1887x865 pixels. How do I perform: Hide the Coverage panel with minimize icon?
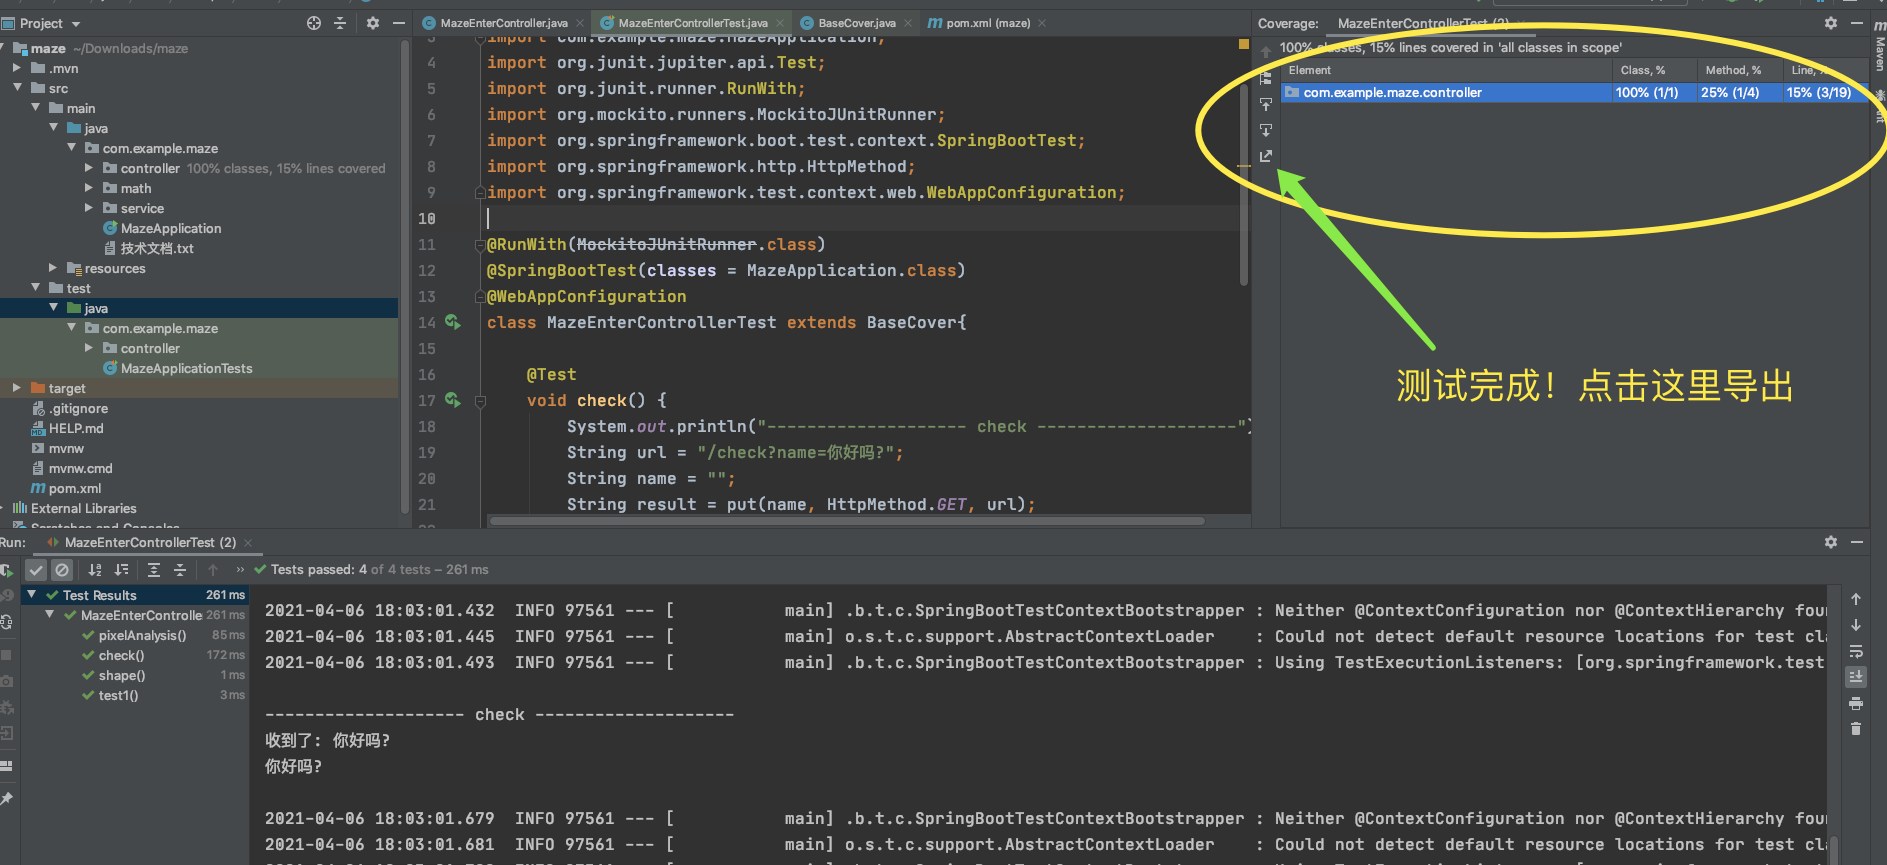click(1857, 23)
